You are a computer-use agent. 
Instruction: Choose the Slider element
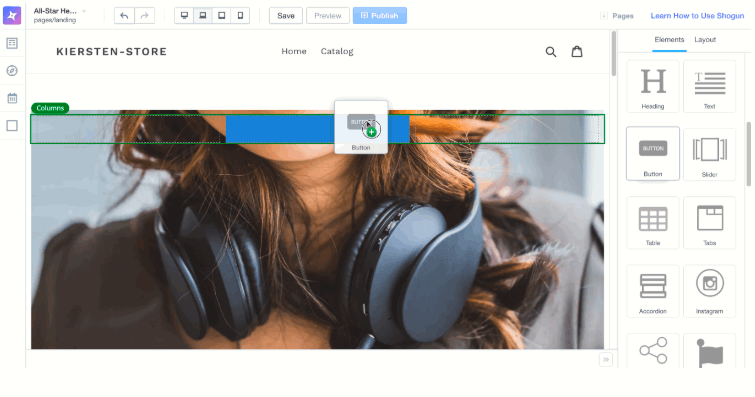pos(709,154)
